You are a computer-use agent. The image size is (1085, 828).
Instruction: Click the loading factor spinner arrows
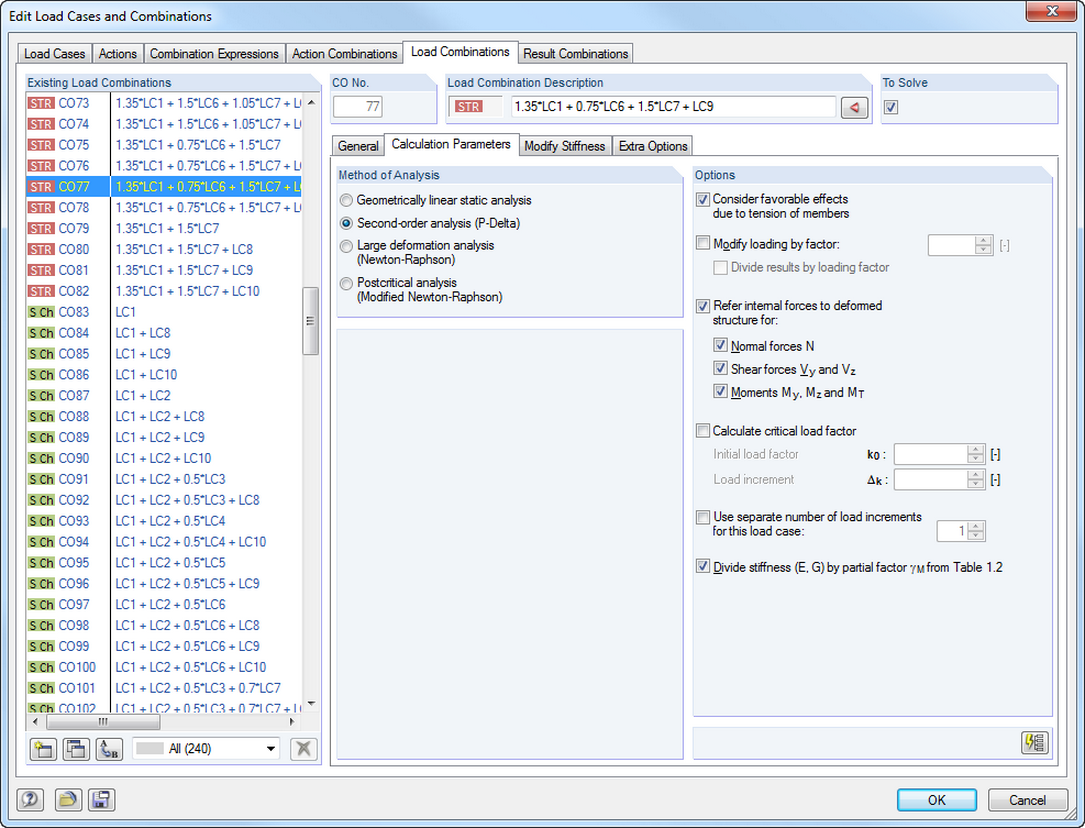(x=983, y=245)
